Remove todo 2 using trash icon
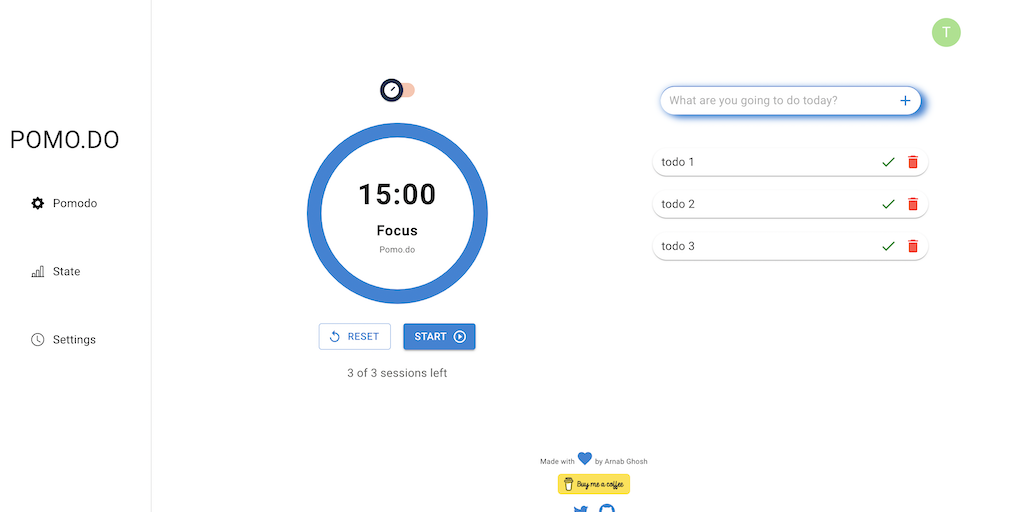 click(912, 204)
